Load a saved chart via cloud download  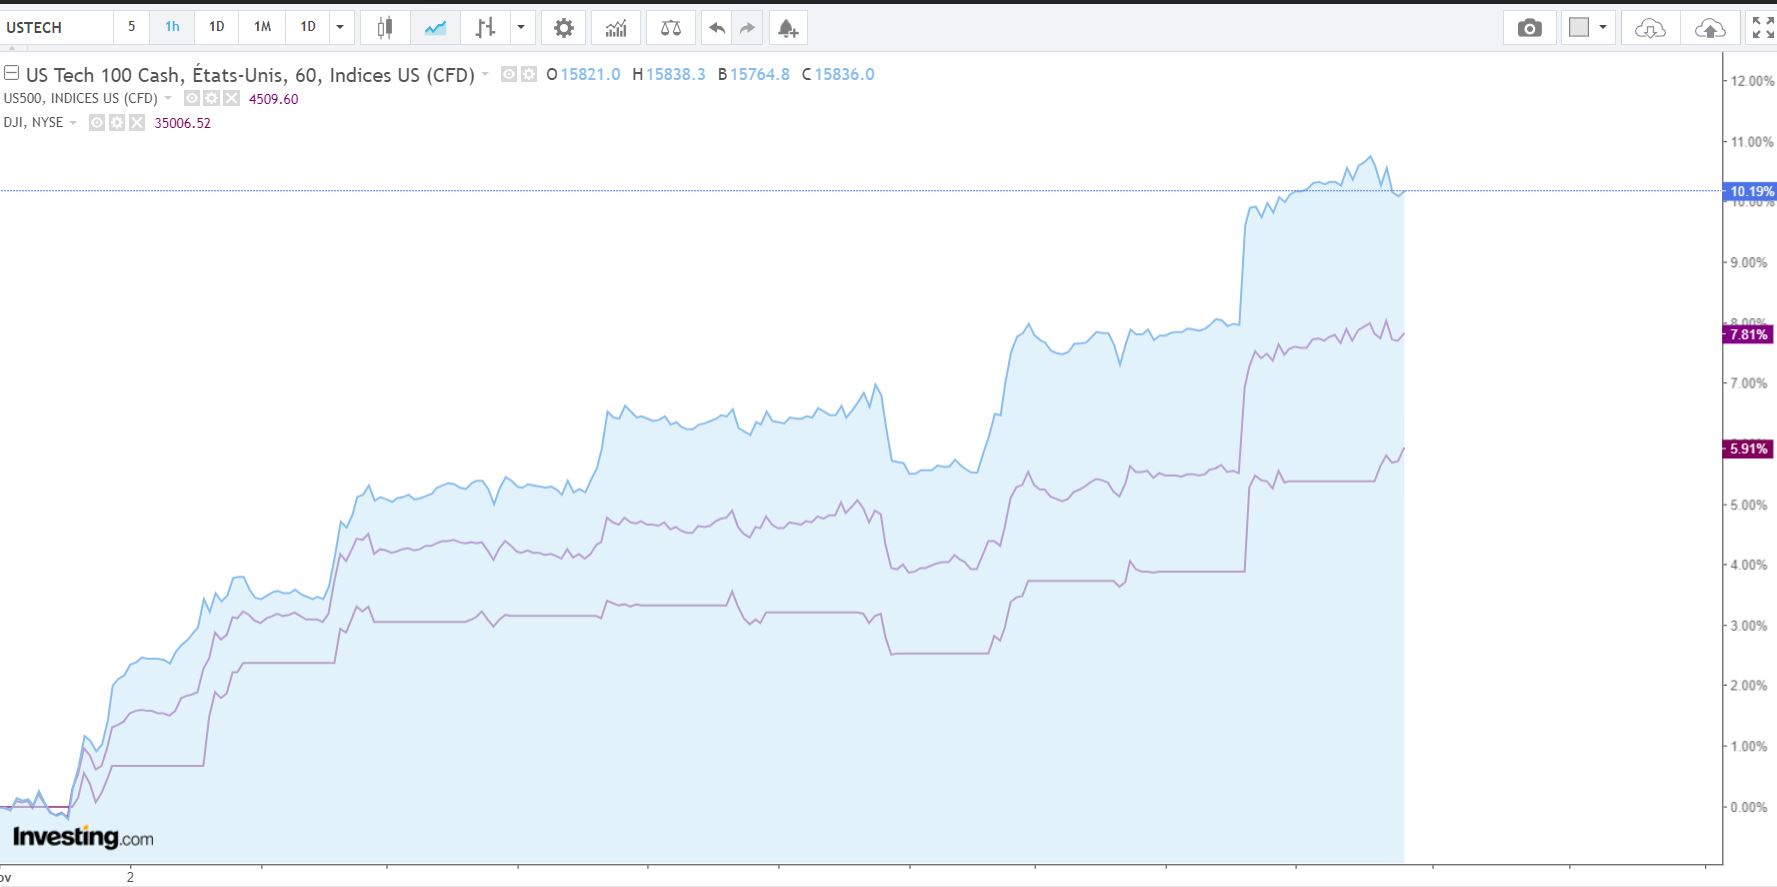click(1650, 28)
